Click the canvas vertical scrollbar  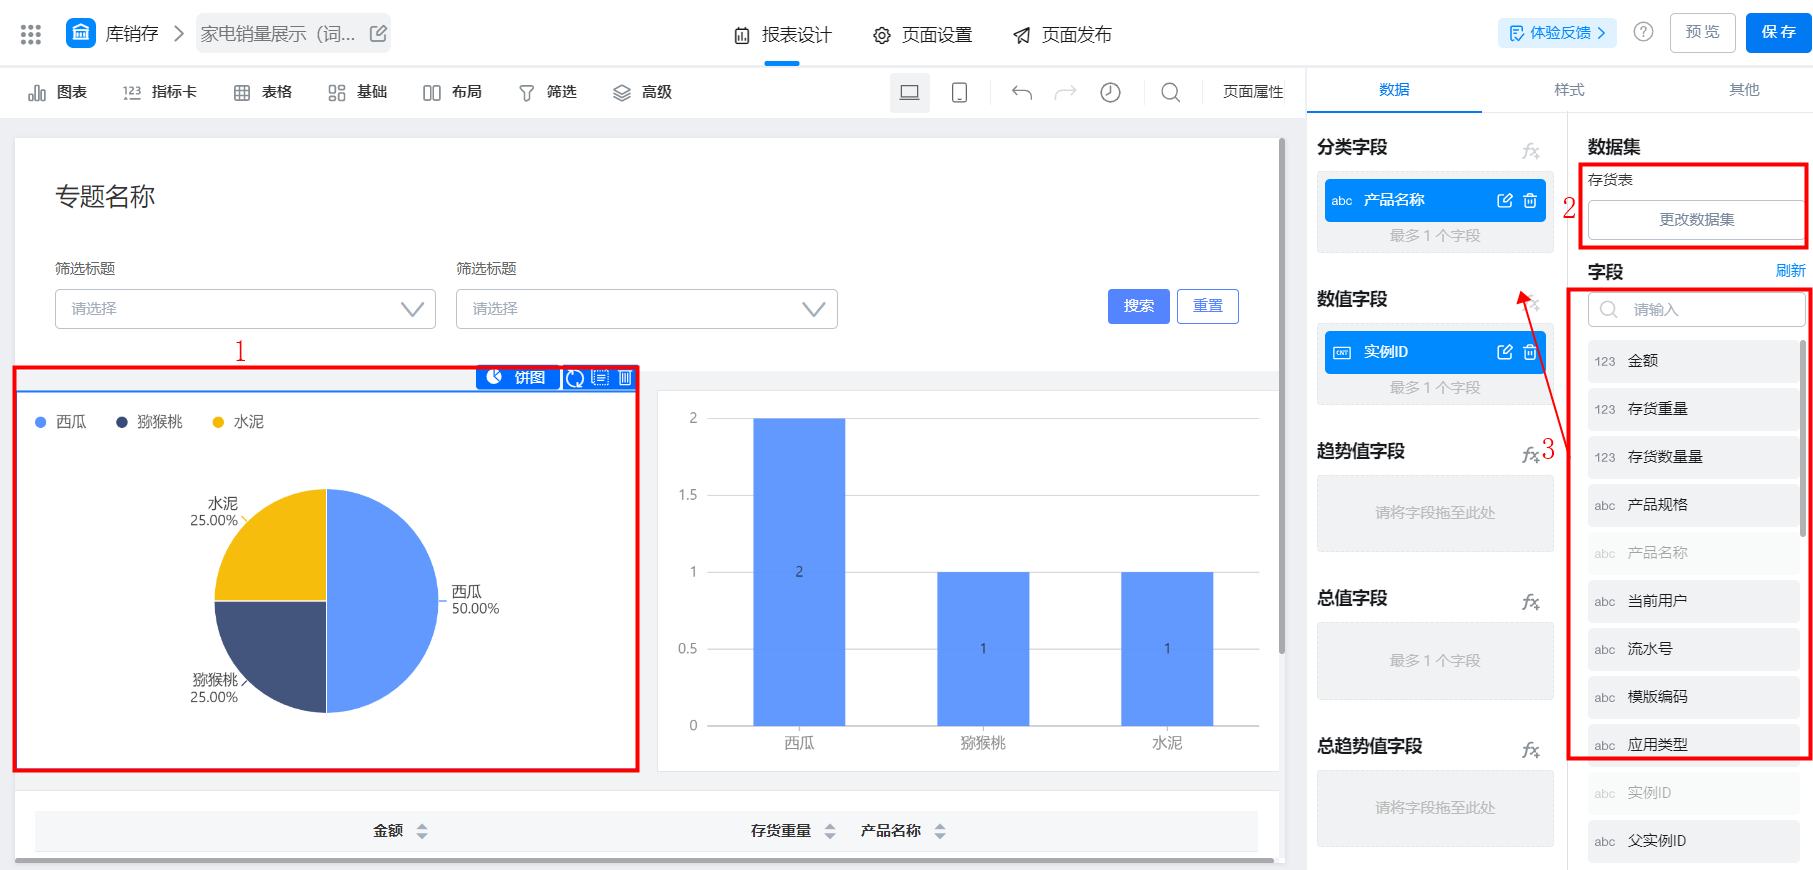pyautogui.click(x=1282, y=396)
